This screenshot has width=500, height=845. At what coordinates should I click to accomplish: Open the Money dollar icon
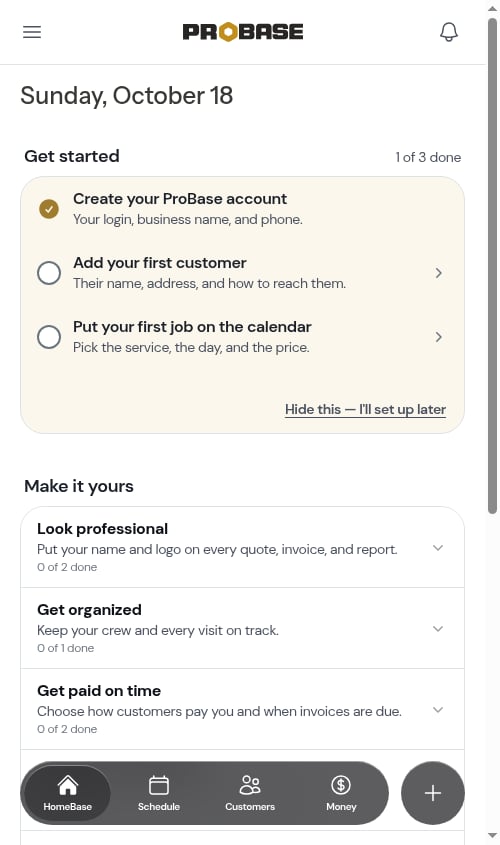[x=341, y=785]
